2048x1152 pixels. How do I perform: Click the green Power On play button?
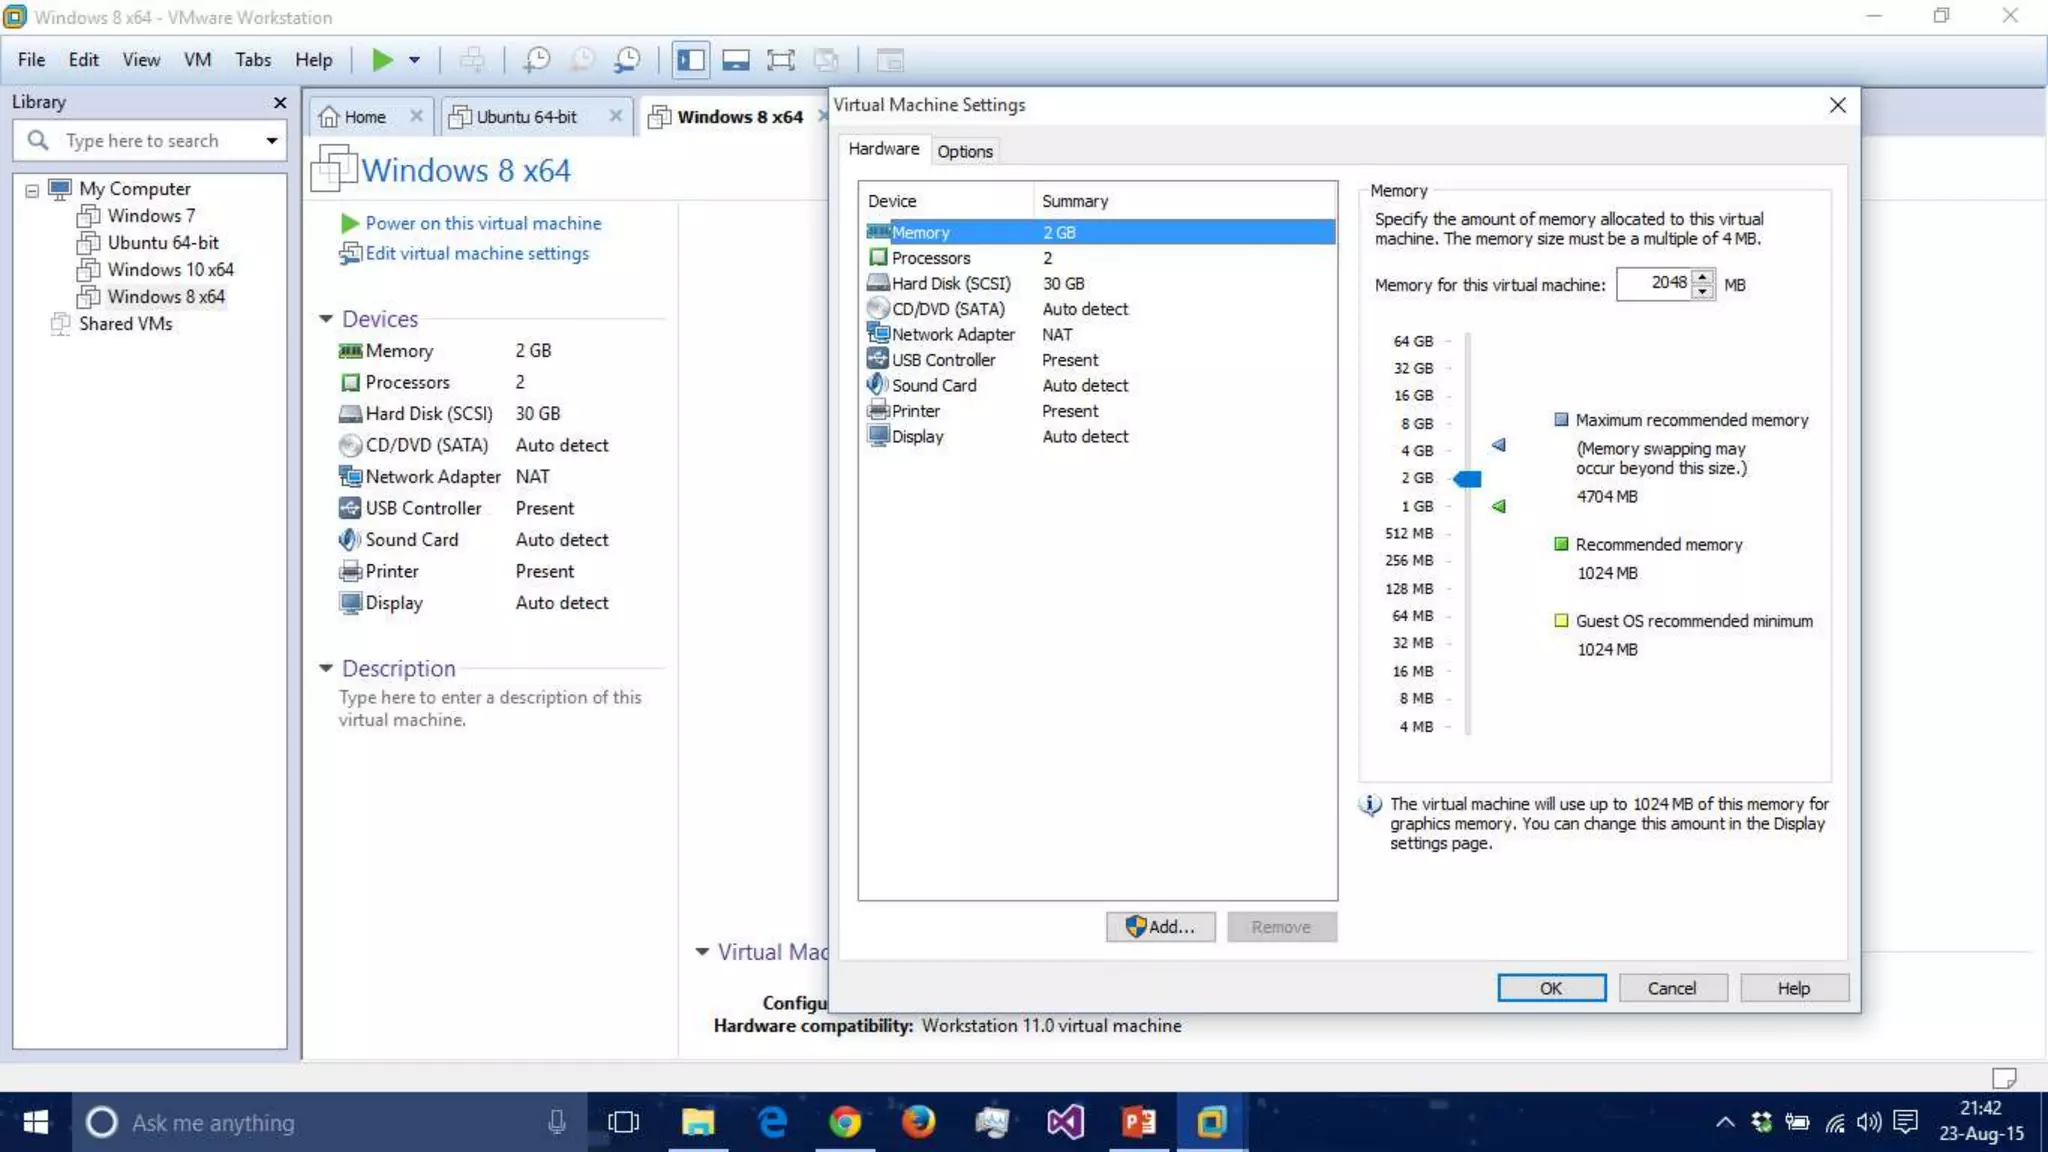(x=382, y=60)
